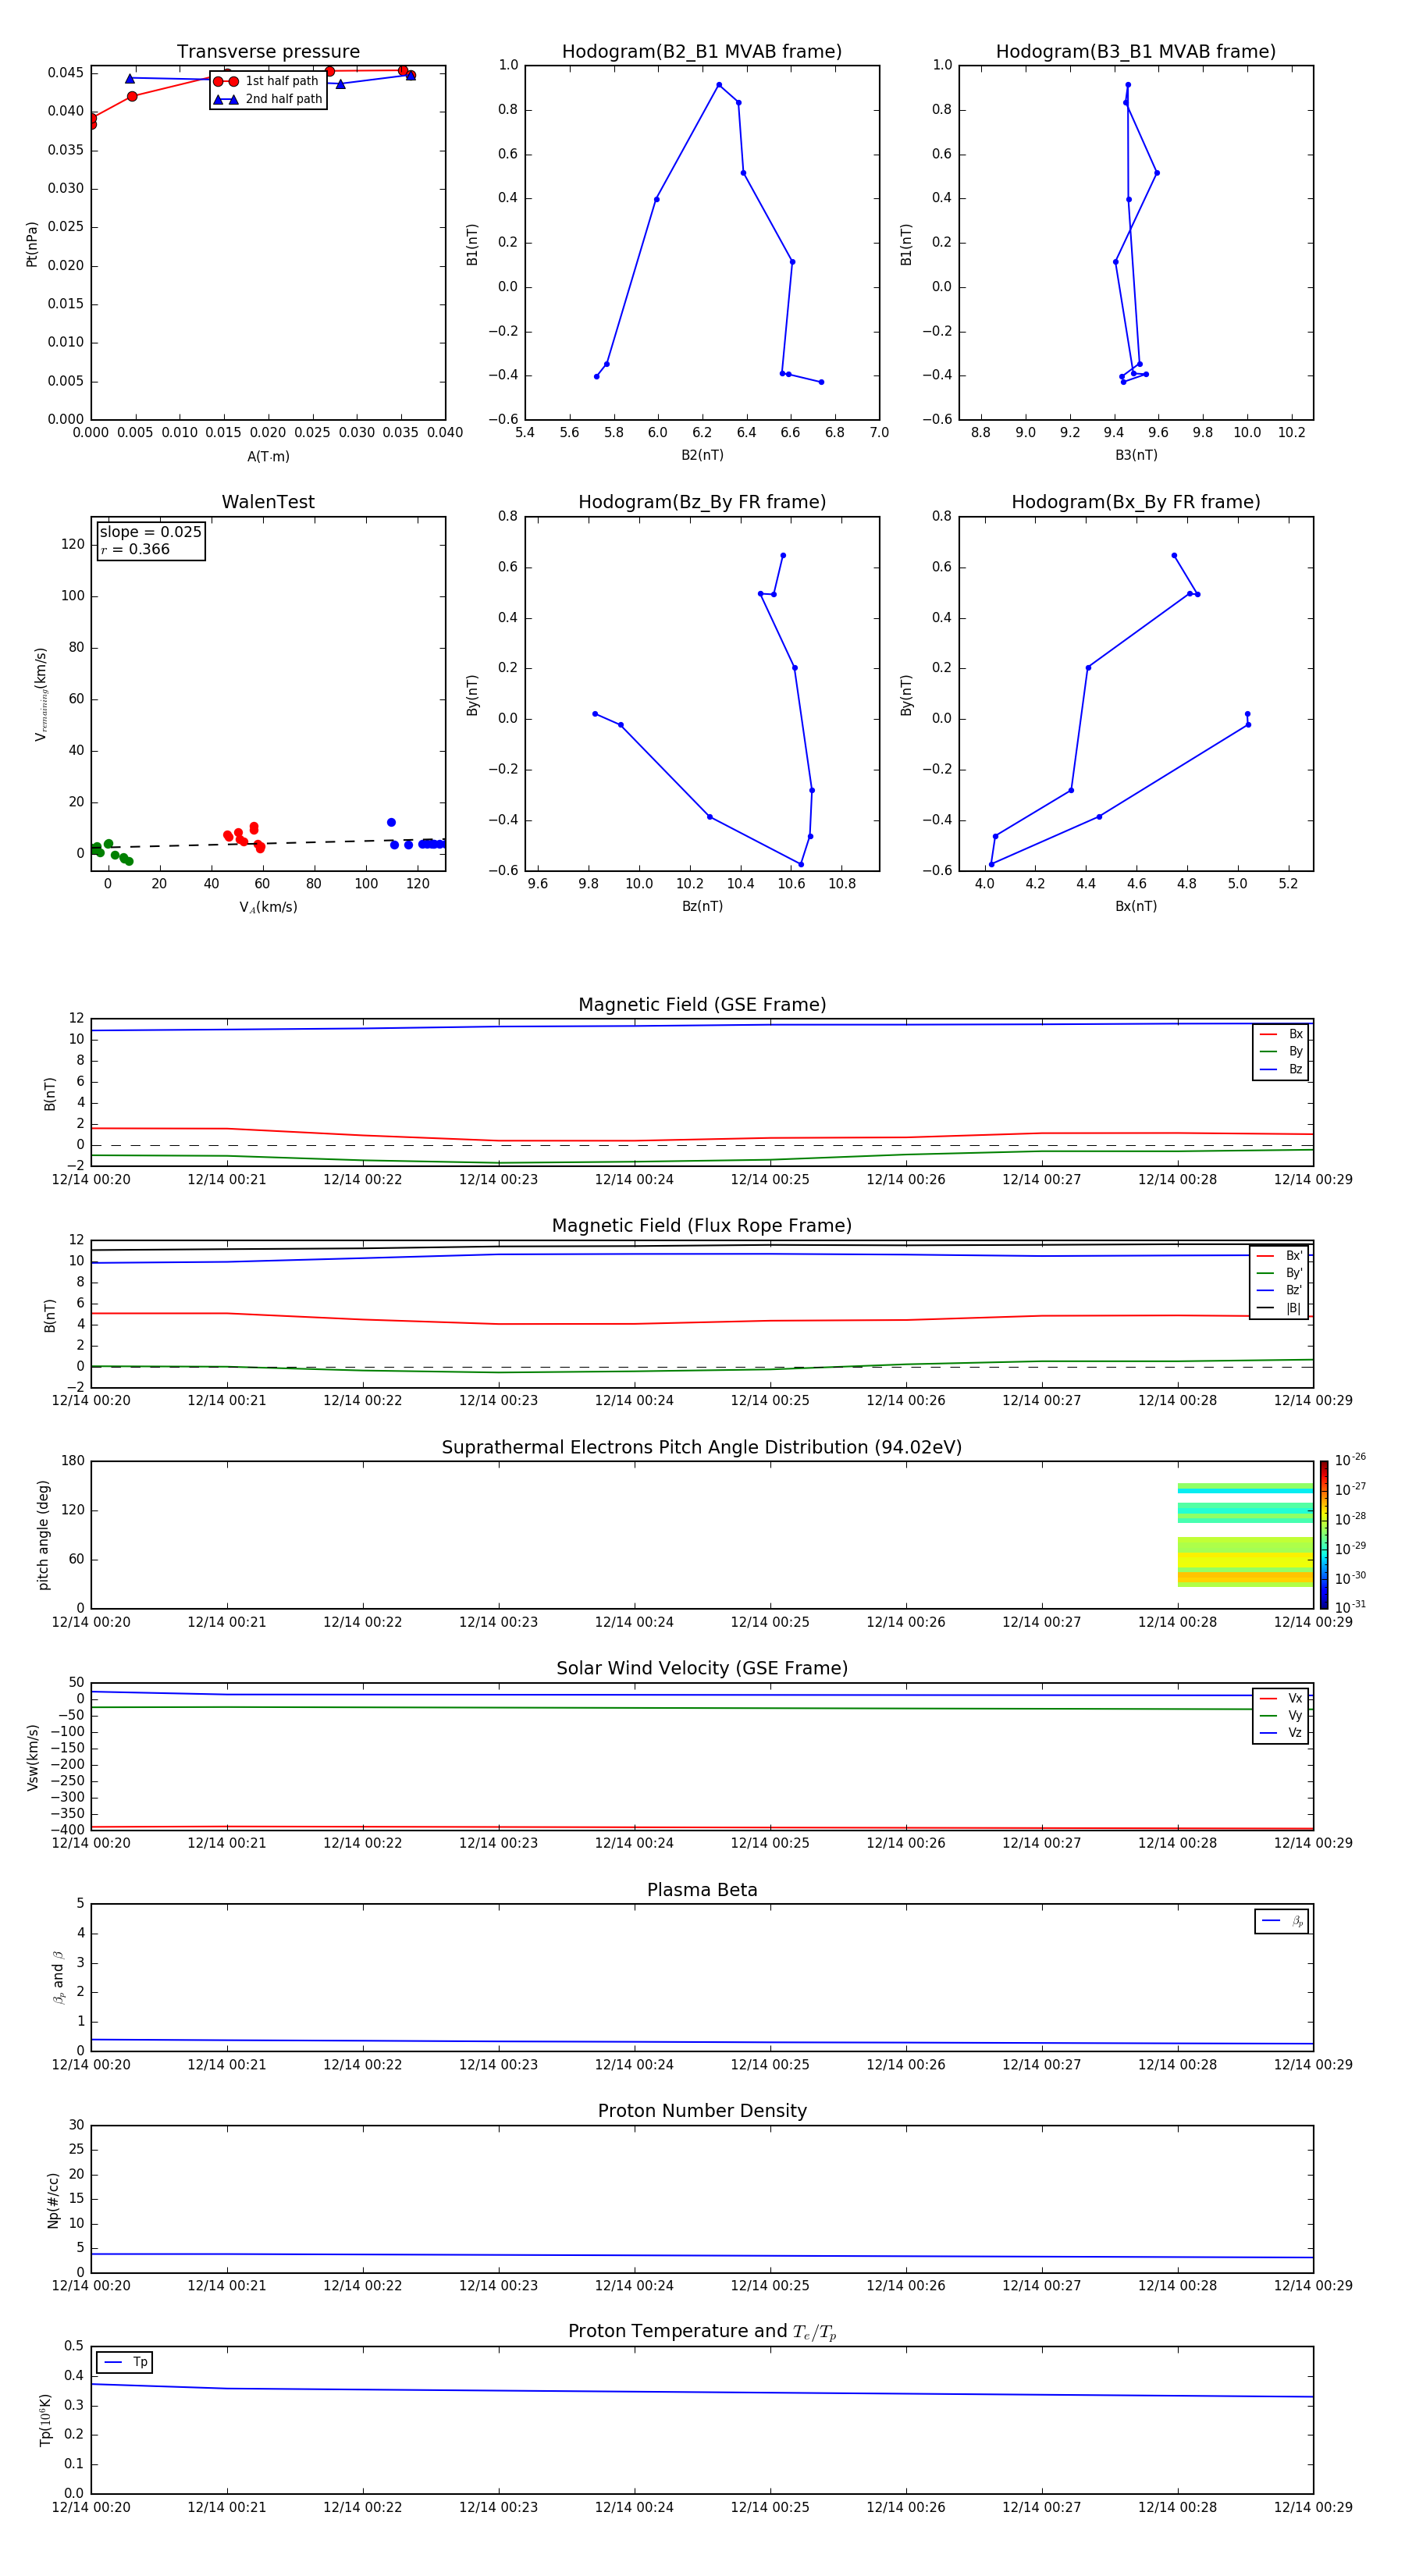This screenshot has width=1405, height=2576.
Task: Click Vx legend entry in velocity plot
Action: click(1281, 1698)
